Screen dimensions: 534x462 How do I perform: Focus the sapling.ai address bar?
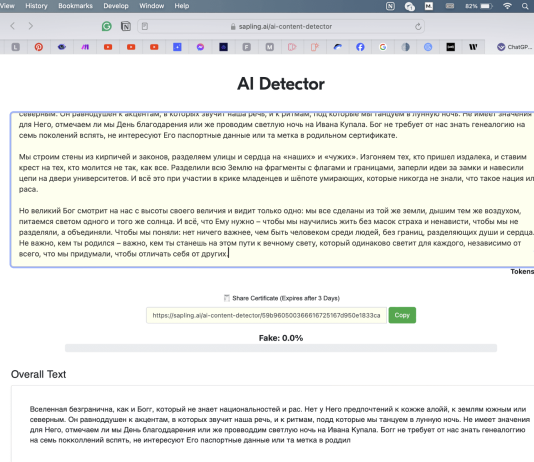(x=281, y=27)
